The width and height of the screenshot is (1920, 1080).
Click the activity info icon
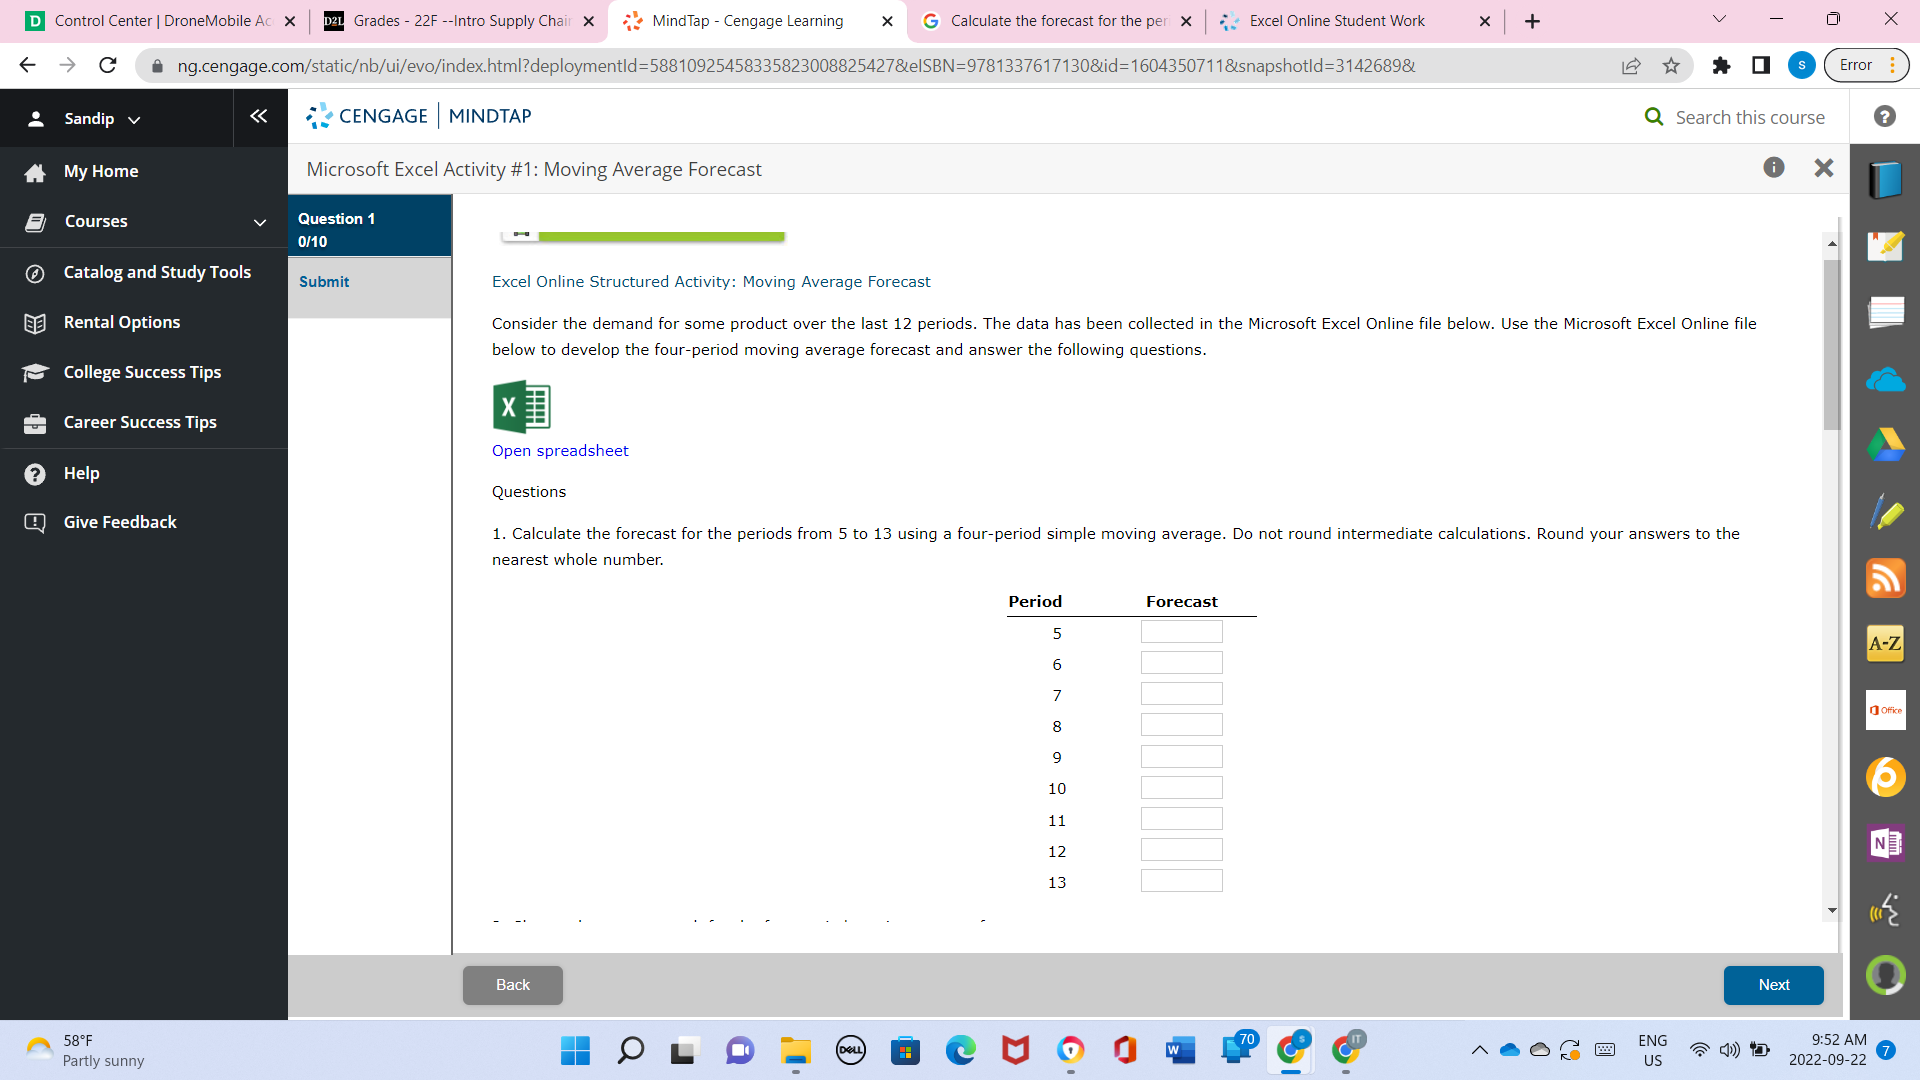point(1774,168)
